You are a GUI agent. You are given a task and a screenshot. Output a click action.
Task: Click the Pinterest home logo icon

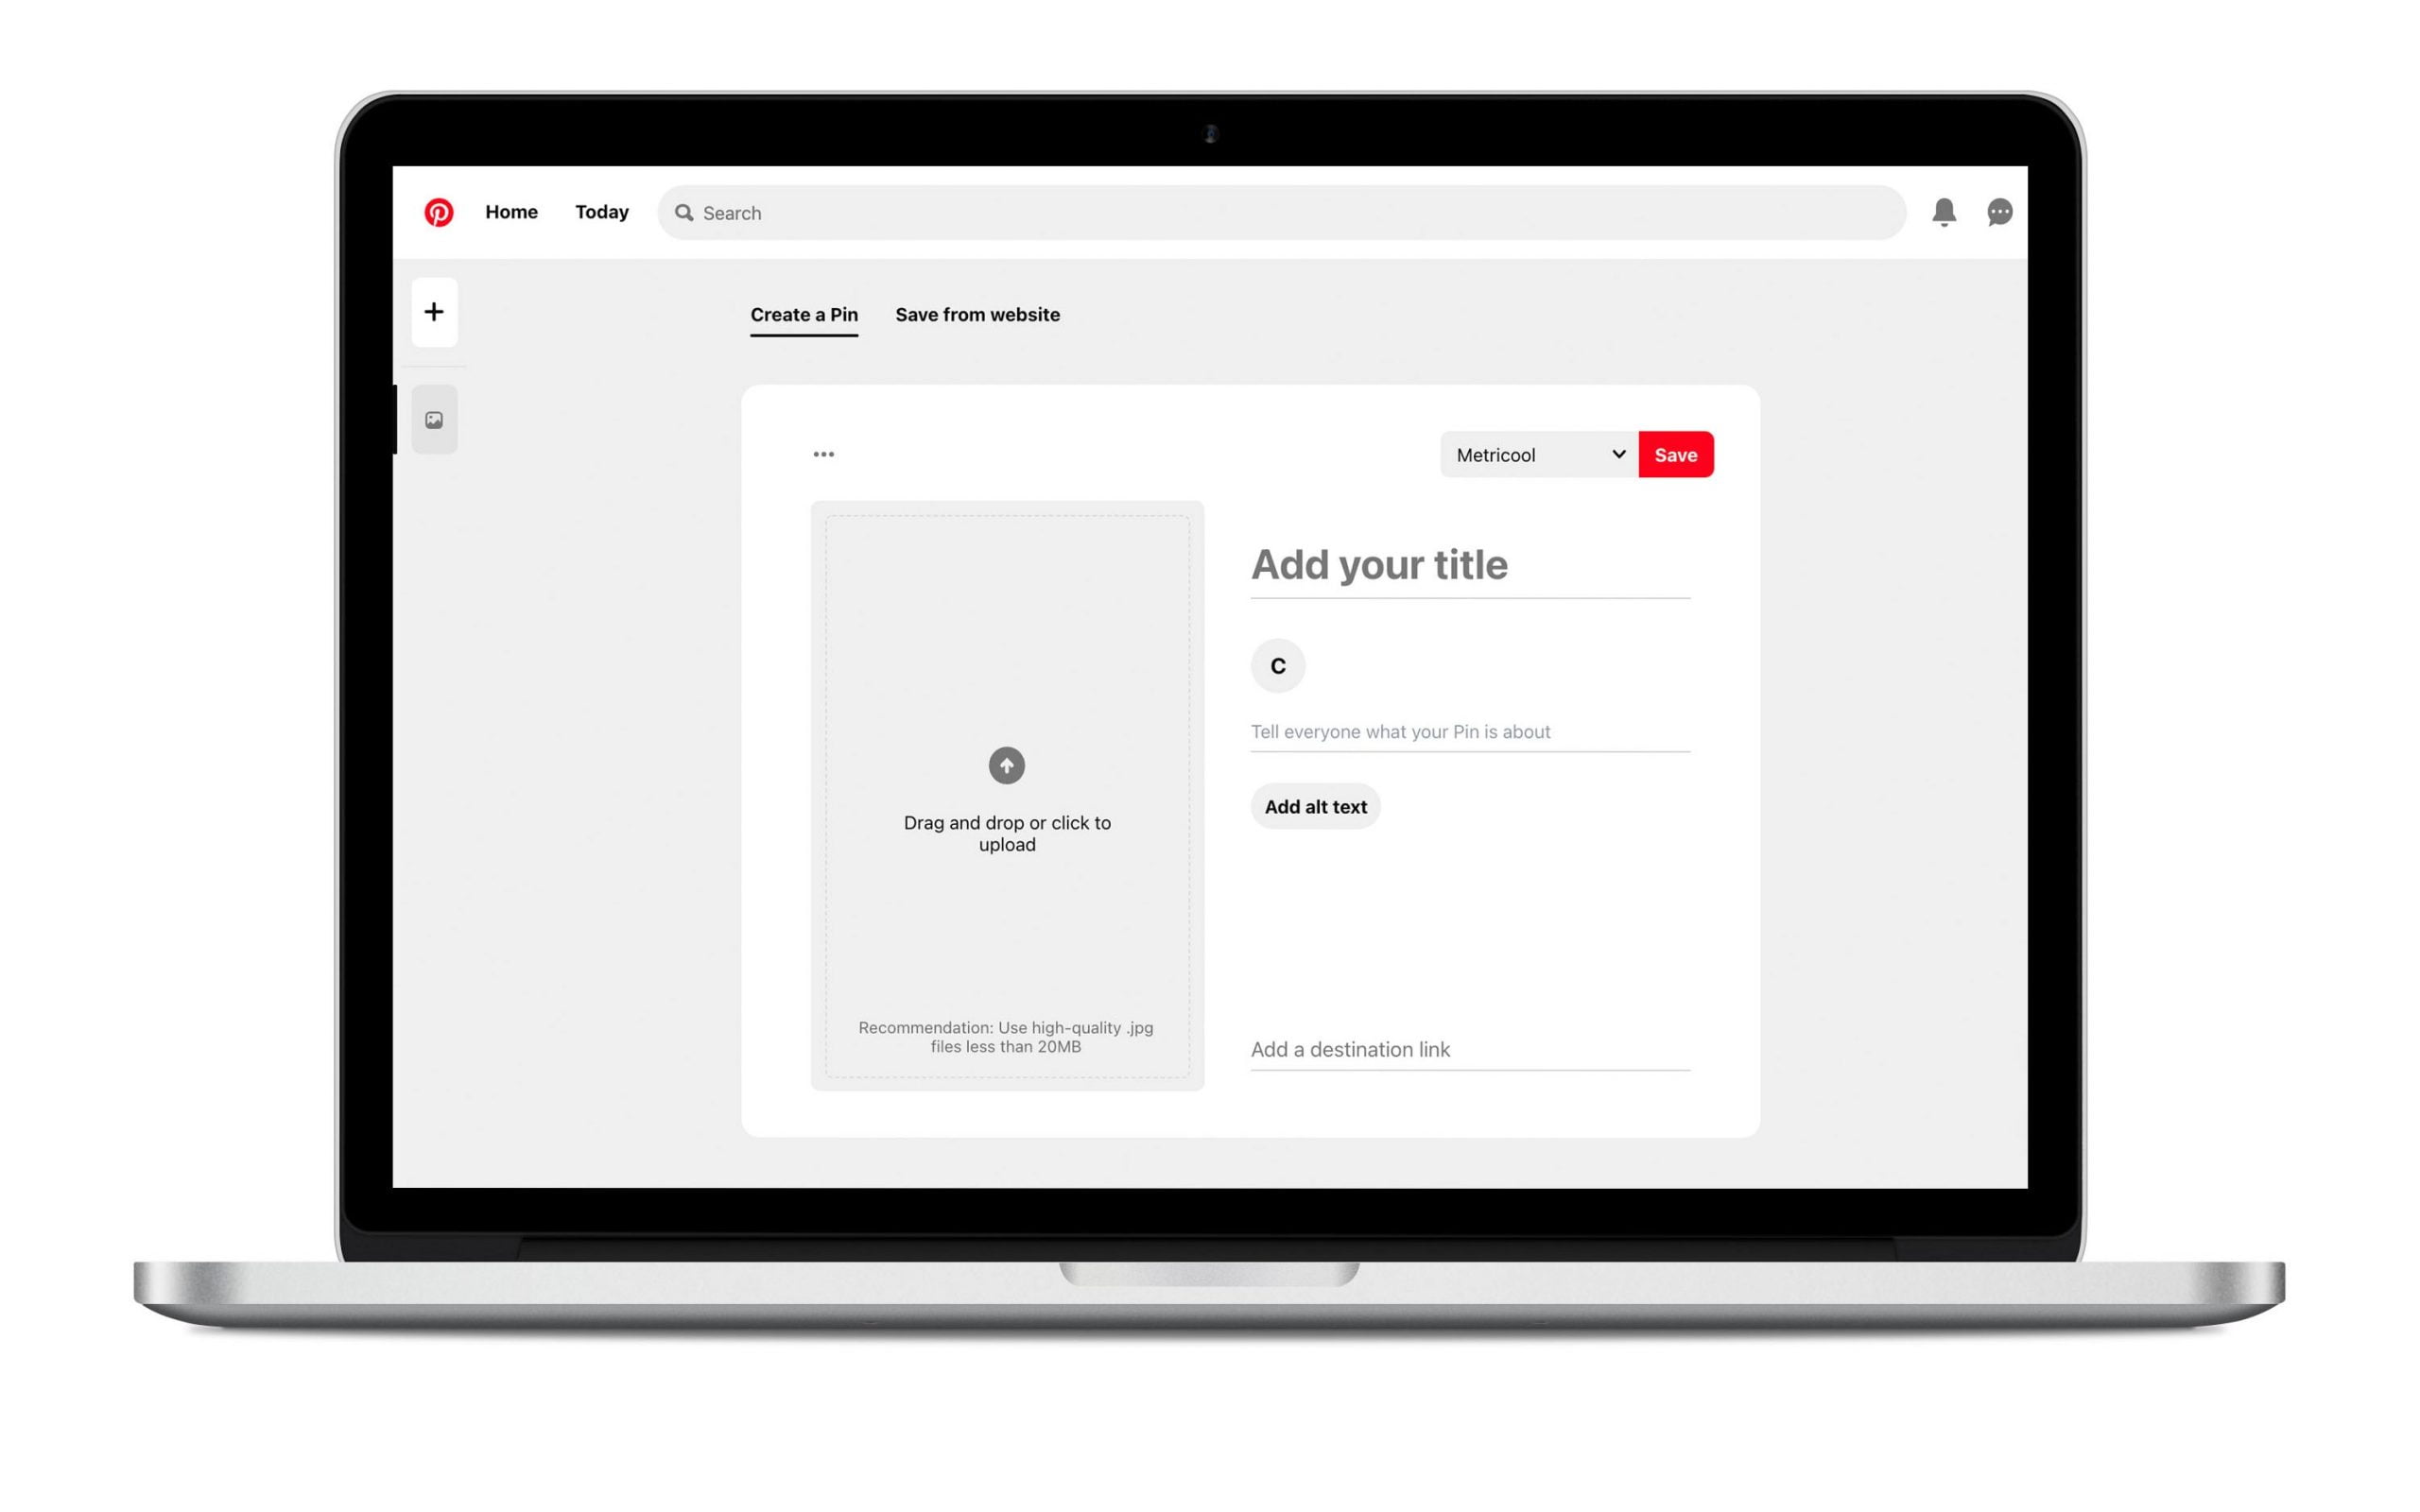tap(441, 211)
